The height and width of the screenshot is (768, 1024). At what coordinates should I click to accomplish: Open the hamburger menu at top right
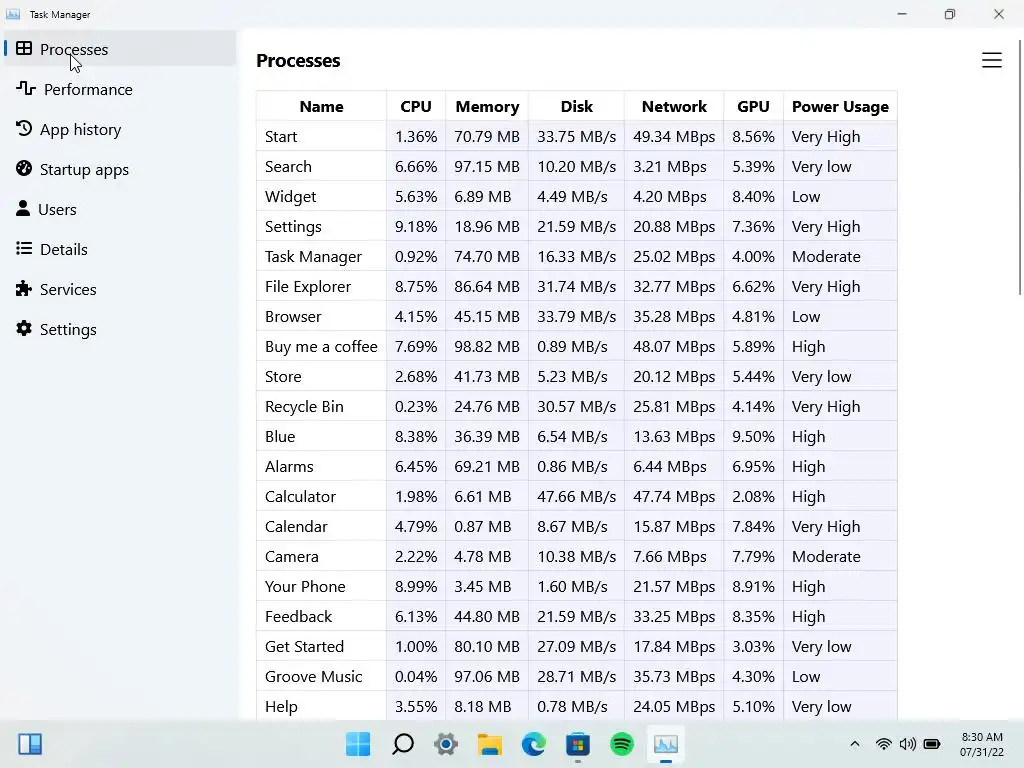point(991,61)
